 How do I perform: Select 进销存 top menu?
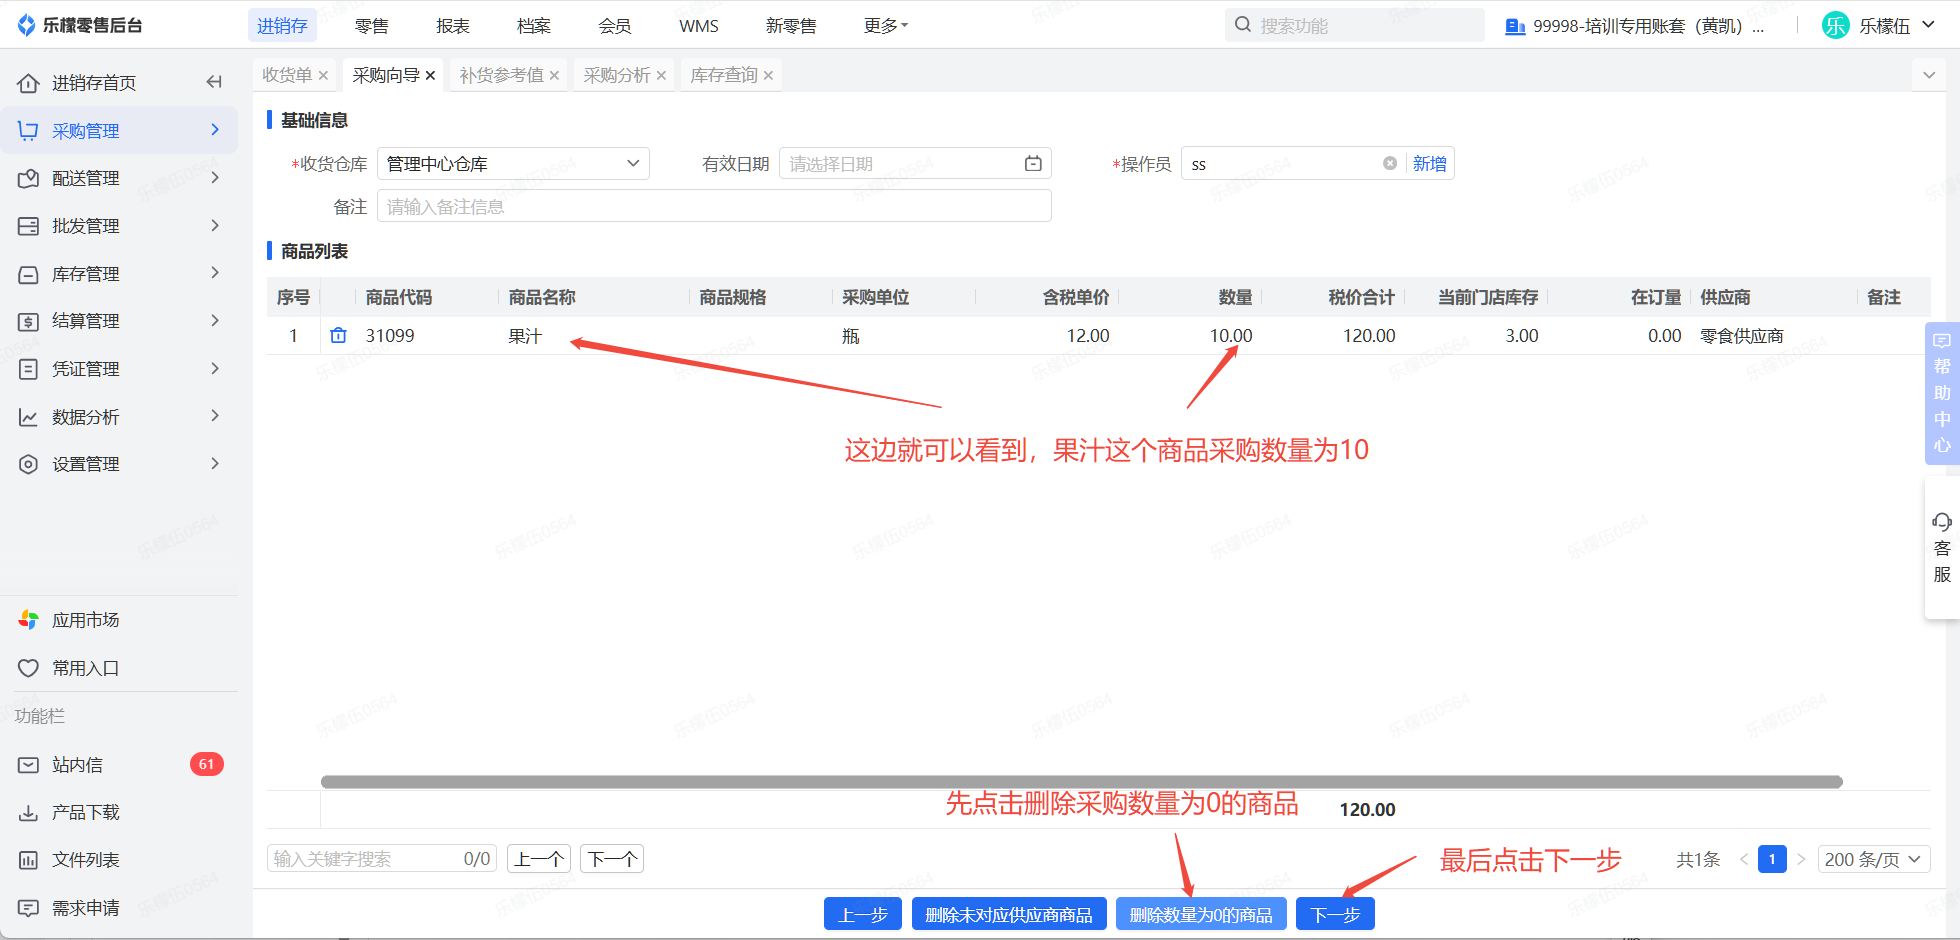click(282, 25)
